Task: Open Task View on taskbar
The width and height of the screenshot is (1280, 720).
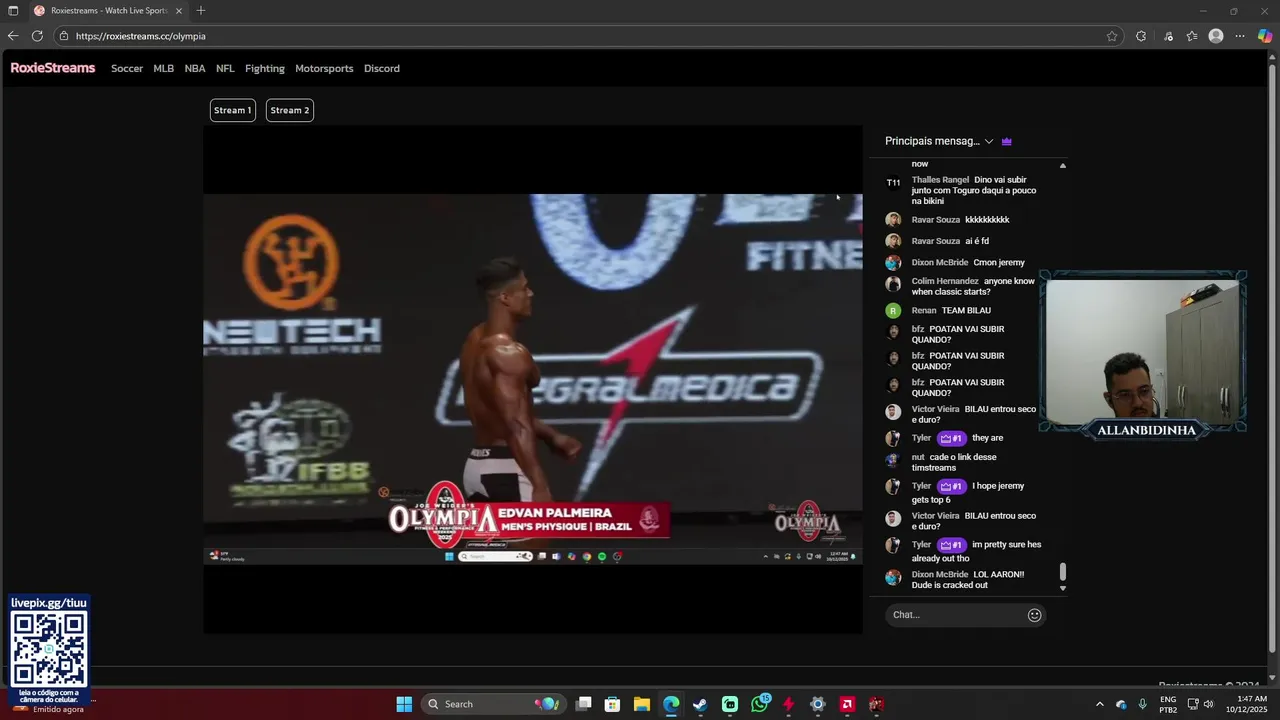Action: 584,704
